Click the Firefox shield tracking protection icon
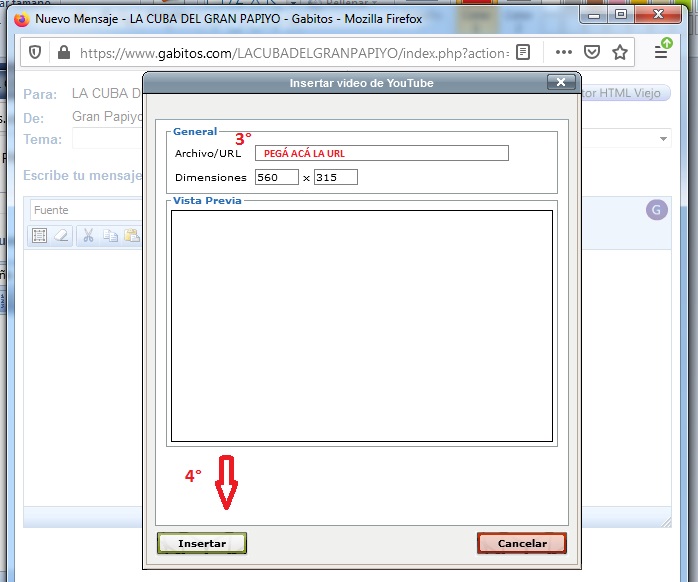698x582 pixels. pos(35,53)
